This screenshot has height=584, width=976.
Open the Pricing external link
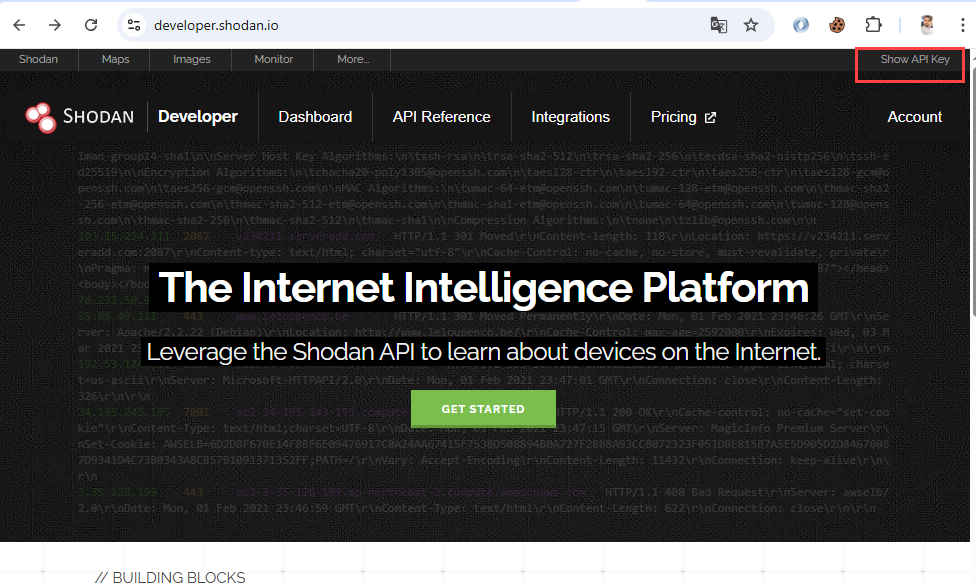(x=683, y=117)
